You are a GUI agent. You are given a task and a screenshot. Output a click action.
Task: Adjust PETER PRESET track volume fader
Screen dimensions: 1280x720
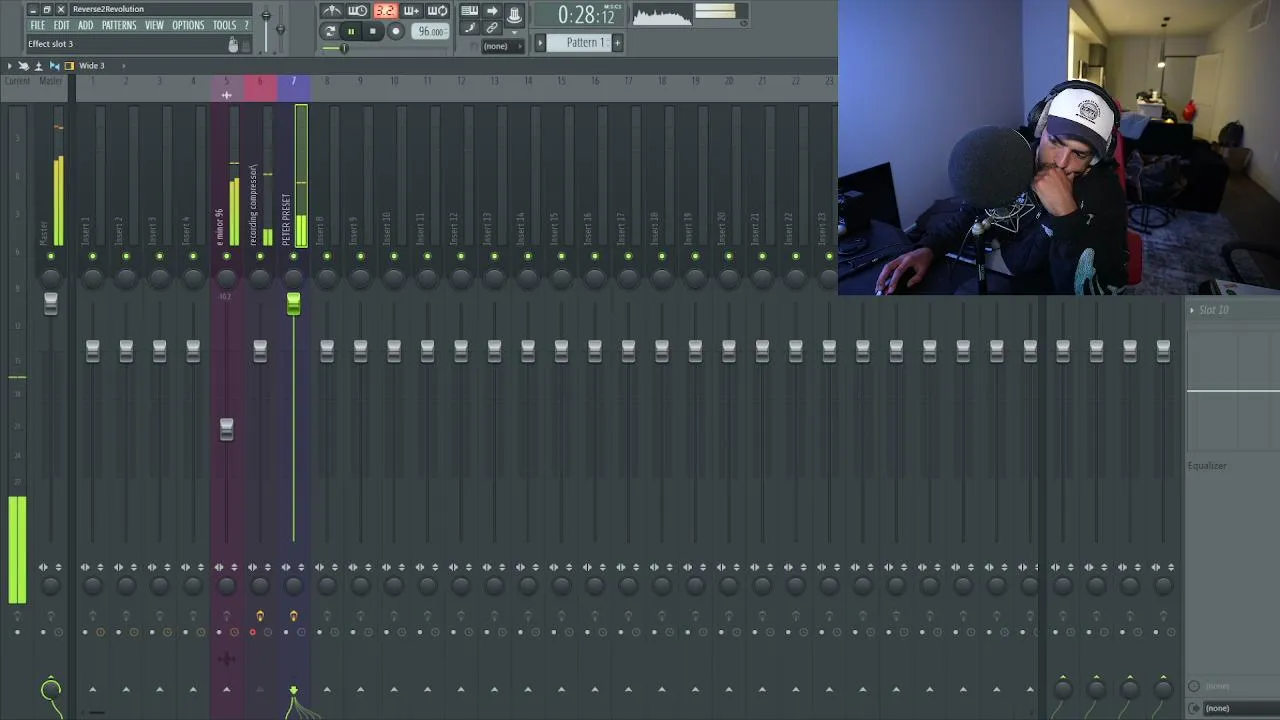pyautogui.click(x=293, y=304)
